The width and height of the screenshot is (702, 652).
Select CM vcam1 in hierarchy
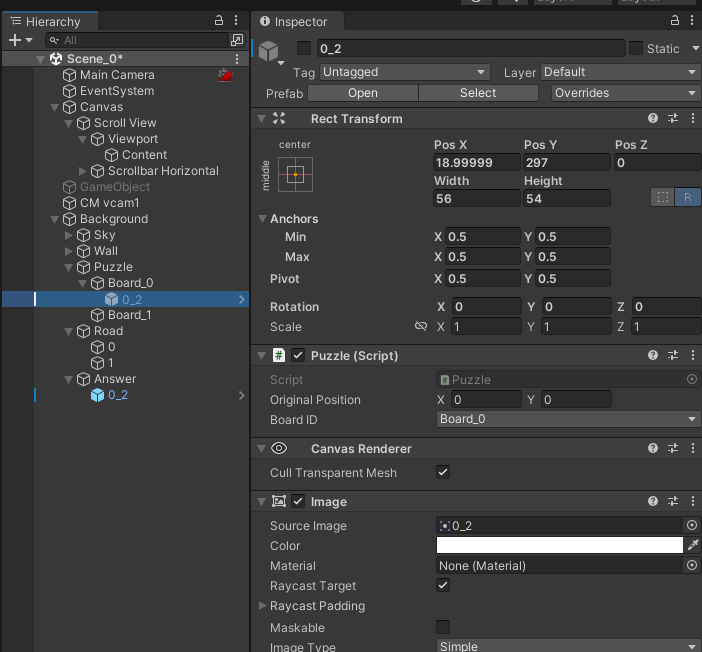coord(109,203)
